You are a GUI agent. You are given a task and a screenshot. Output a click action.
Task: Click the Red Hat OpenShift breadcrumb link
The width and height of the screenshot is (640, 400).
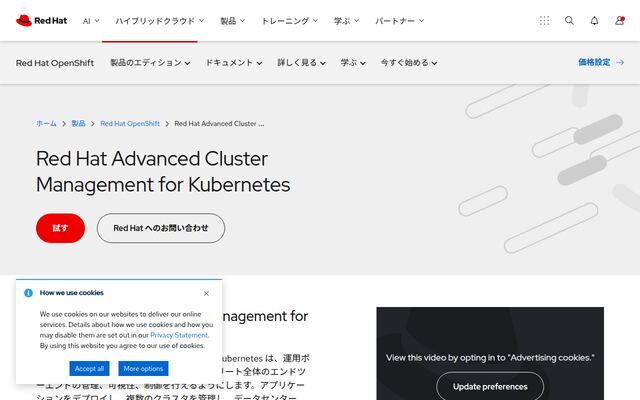tap(130, 124)
